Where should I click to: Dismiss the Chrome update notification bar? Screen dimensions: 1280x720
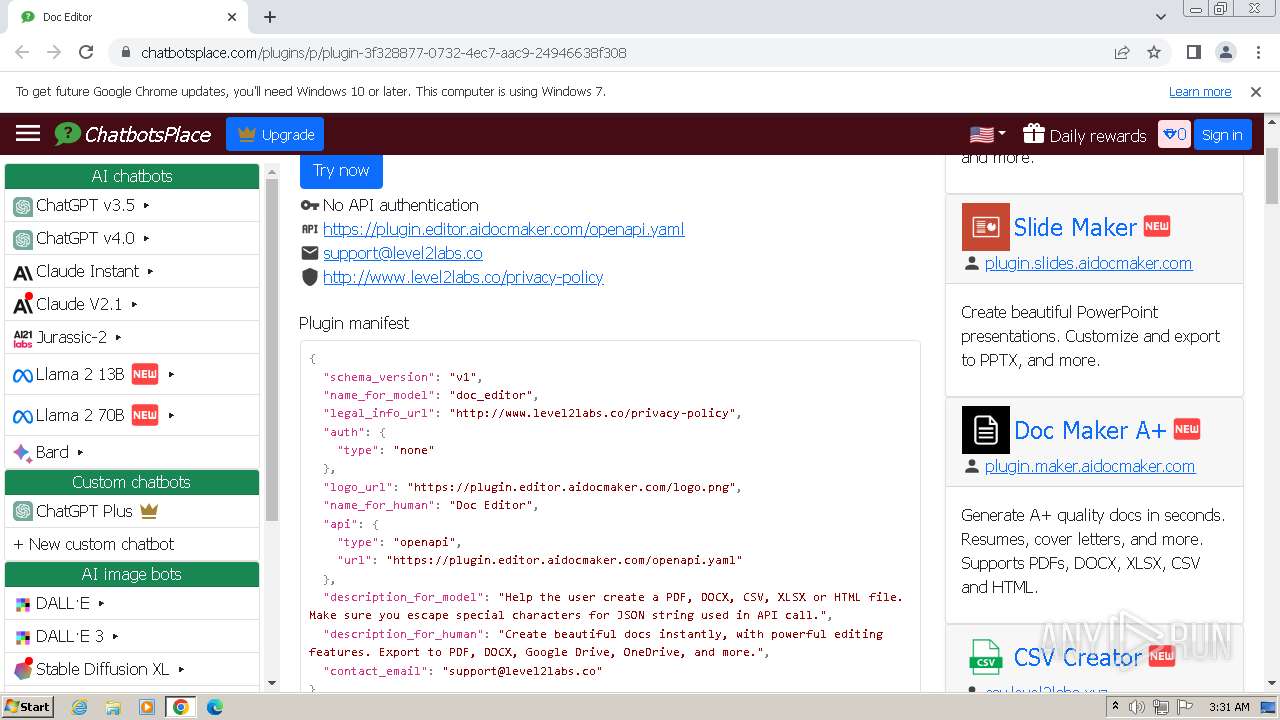click(x=1256, y=91)
